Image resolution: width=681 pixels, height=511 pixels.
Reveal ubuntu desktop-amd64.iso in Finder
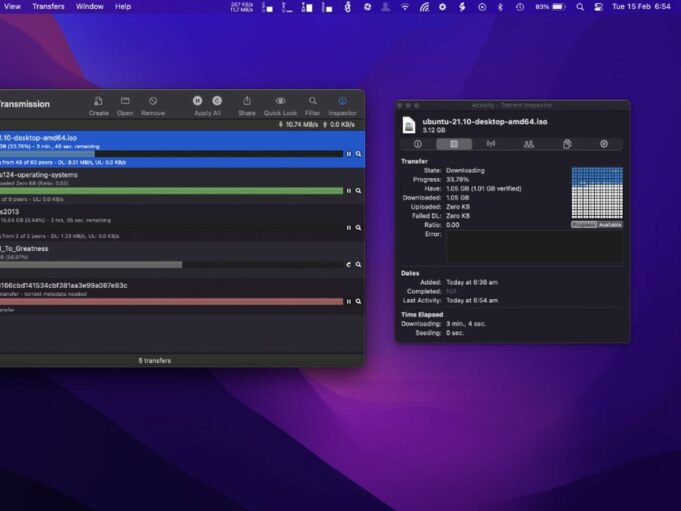click(x=358, y=154)
